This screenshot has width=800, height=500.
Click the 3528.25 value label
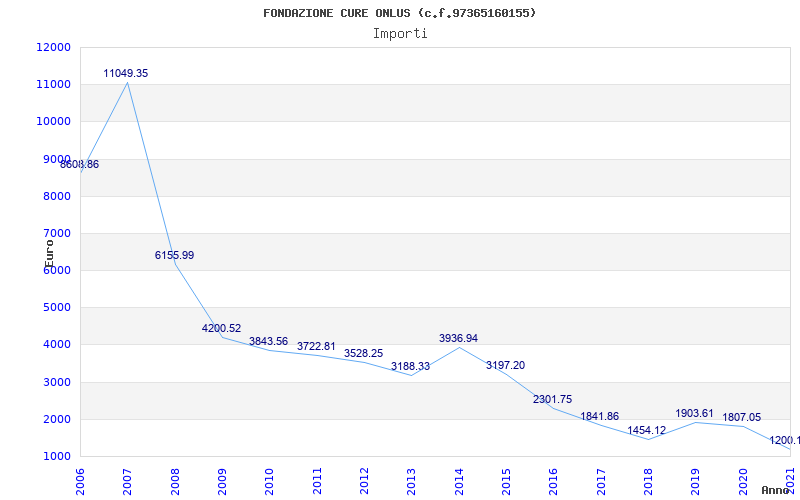pyautogui.click(x=363, y=354)
